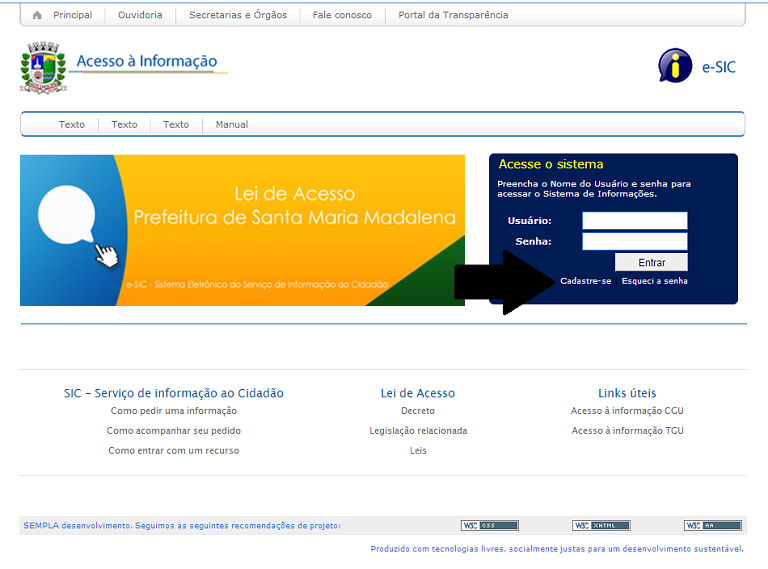Open Portal da Transparência link
Image resolution: width=768 pixels, height=569 pixels.
(453, 15)
